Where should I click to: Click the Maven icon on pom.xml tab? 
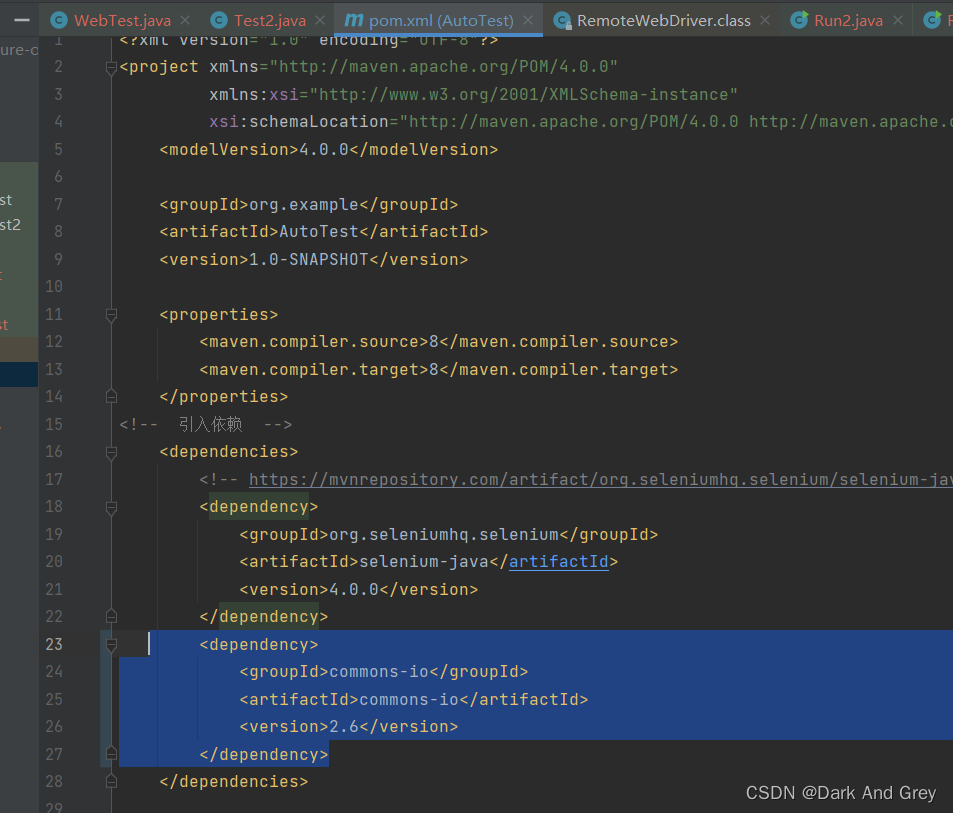(353, 20)
